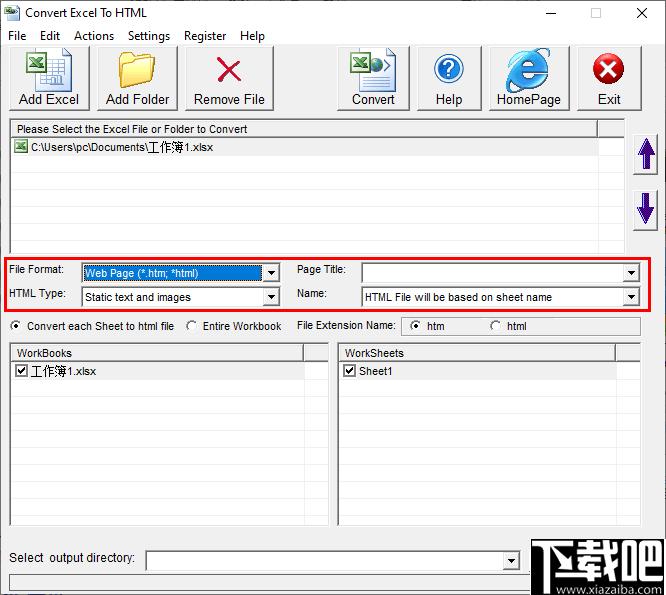
Task: Expand the Name dropdown
Action: [631, 297]
